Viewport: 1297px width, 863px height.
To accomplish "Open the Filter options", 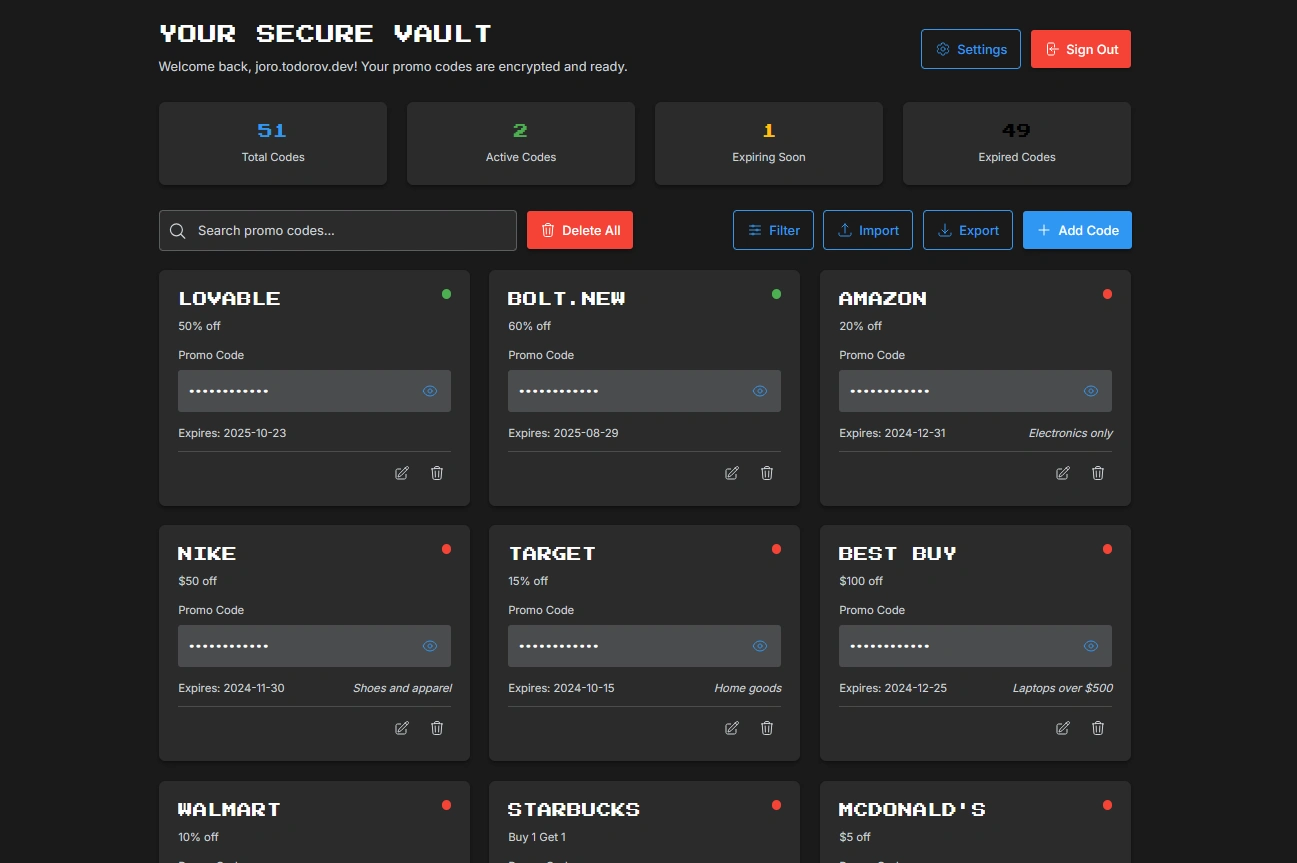I will 774,230.
